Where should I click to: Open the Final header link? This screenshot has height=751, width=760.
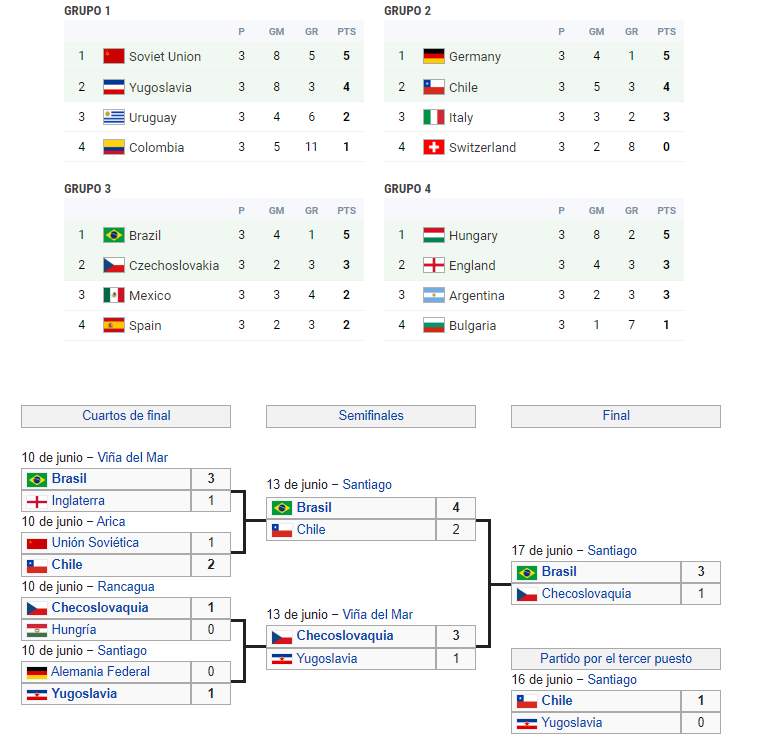pos(616,415)
